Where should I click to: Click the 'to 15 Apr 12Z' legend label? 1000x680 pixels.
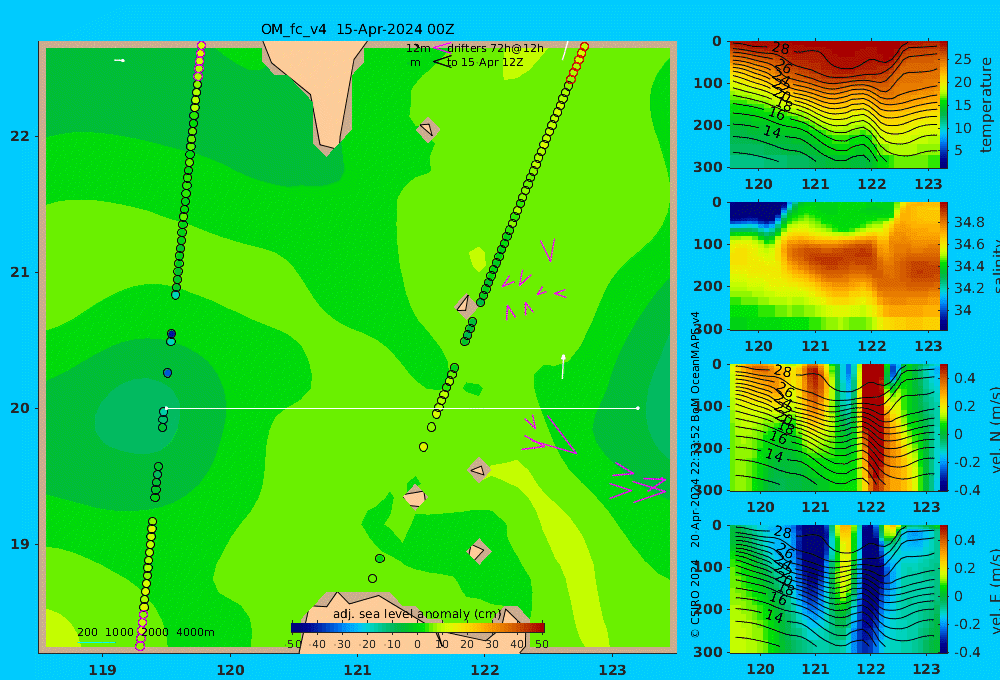pyautogui.click(x=485, y=63)
